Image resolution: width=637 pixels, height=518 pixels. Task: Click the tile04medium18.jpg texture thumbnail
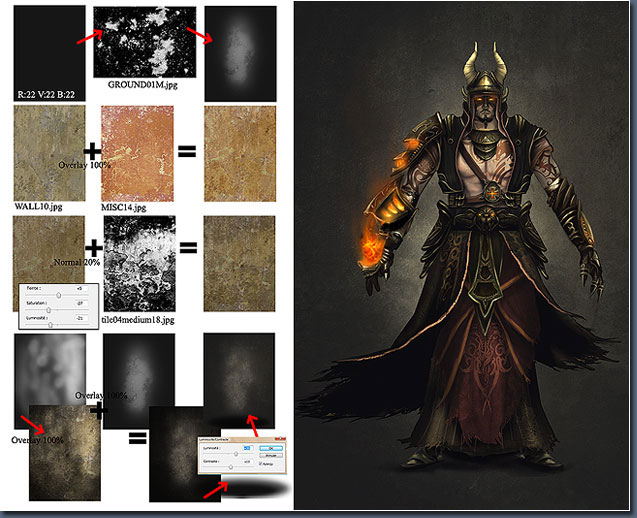[140, 264]
